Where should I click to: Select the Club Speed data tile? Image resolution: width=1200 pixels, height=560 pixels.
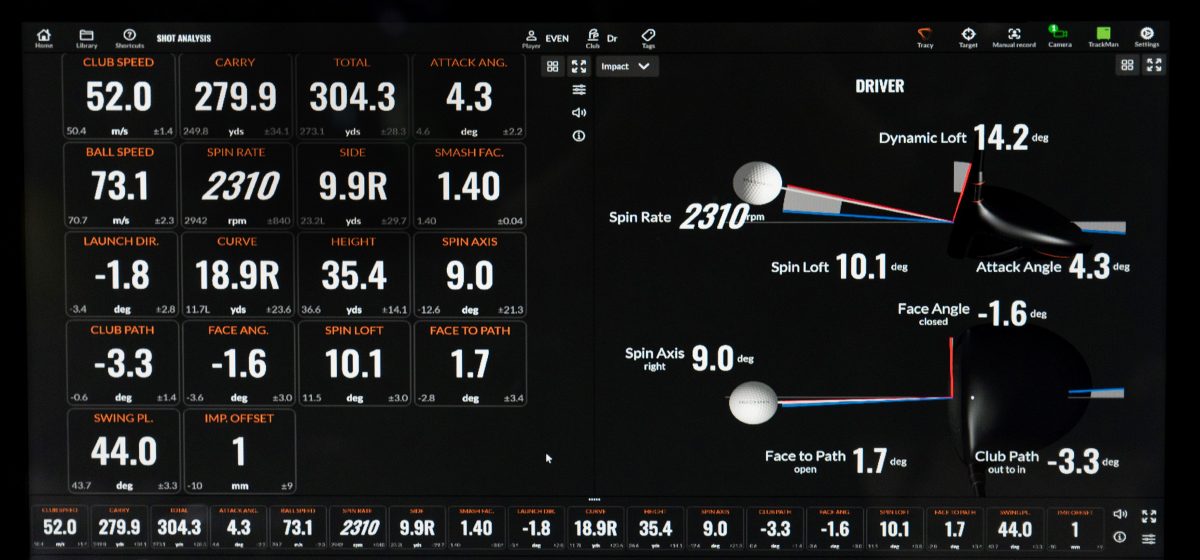click(x=119, y=96)
